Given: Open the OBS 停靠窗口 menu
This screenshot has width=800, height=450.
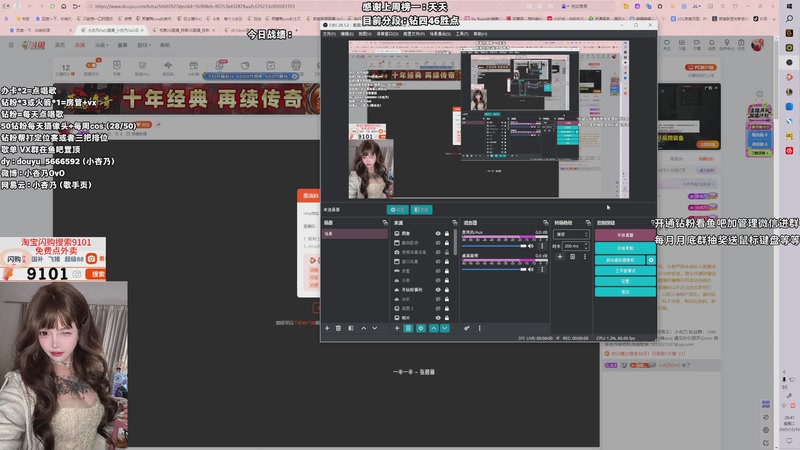Looking at the screenshot, I should pyautogui.click(x=387, y=34).
